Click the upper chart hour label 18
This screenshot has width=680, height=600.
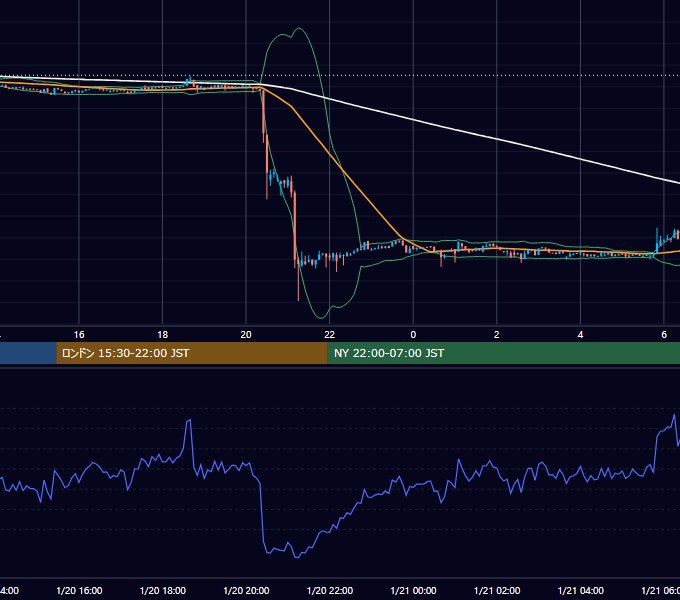pyautogui.click(x=163, y=335)
